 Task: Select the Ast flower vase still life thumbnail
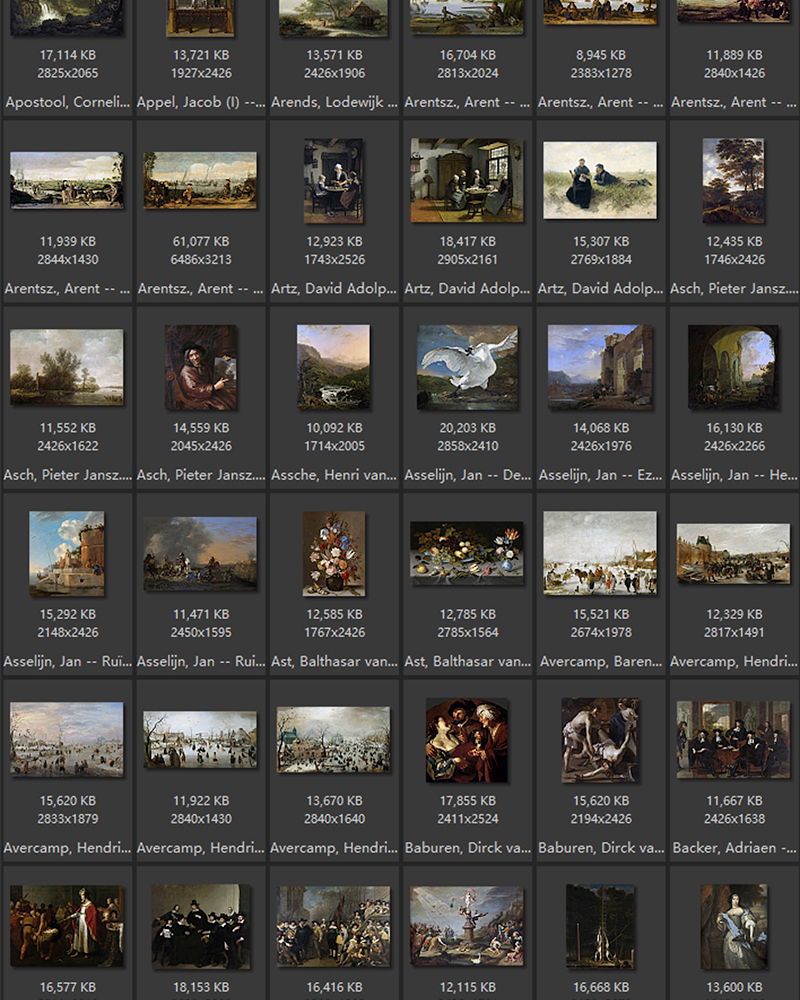pos(333,553)
